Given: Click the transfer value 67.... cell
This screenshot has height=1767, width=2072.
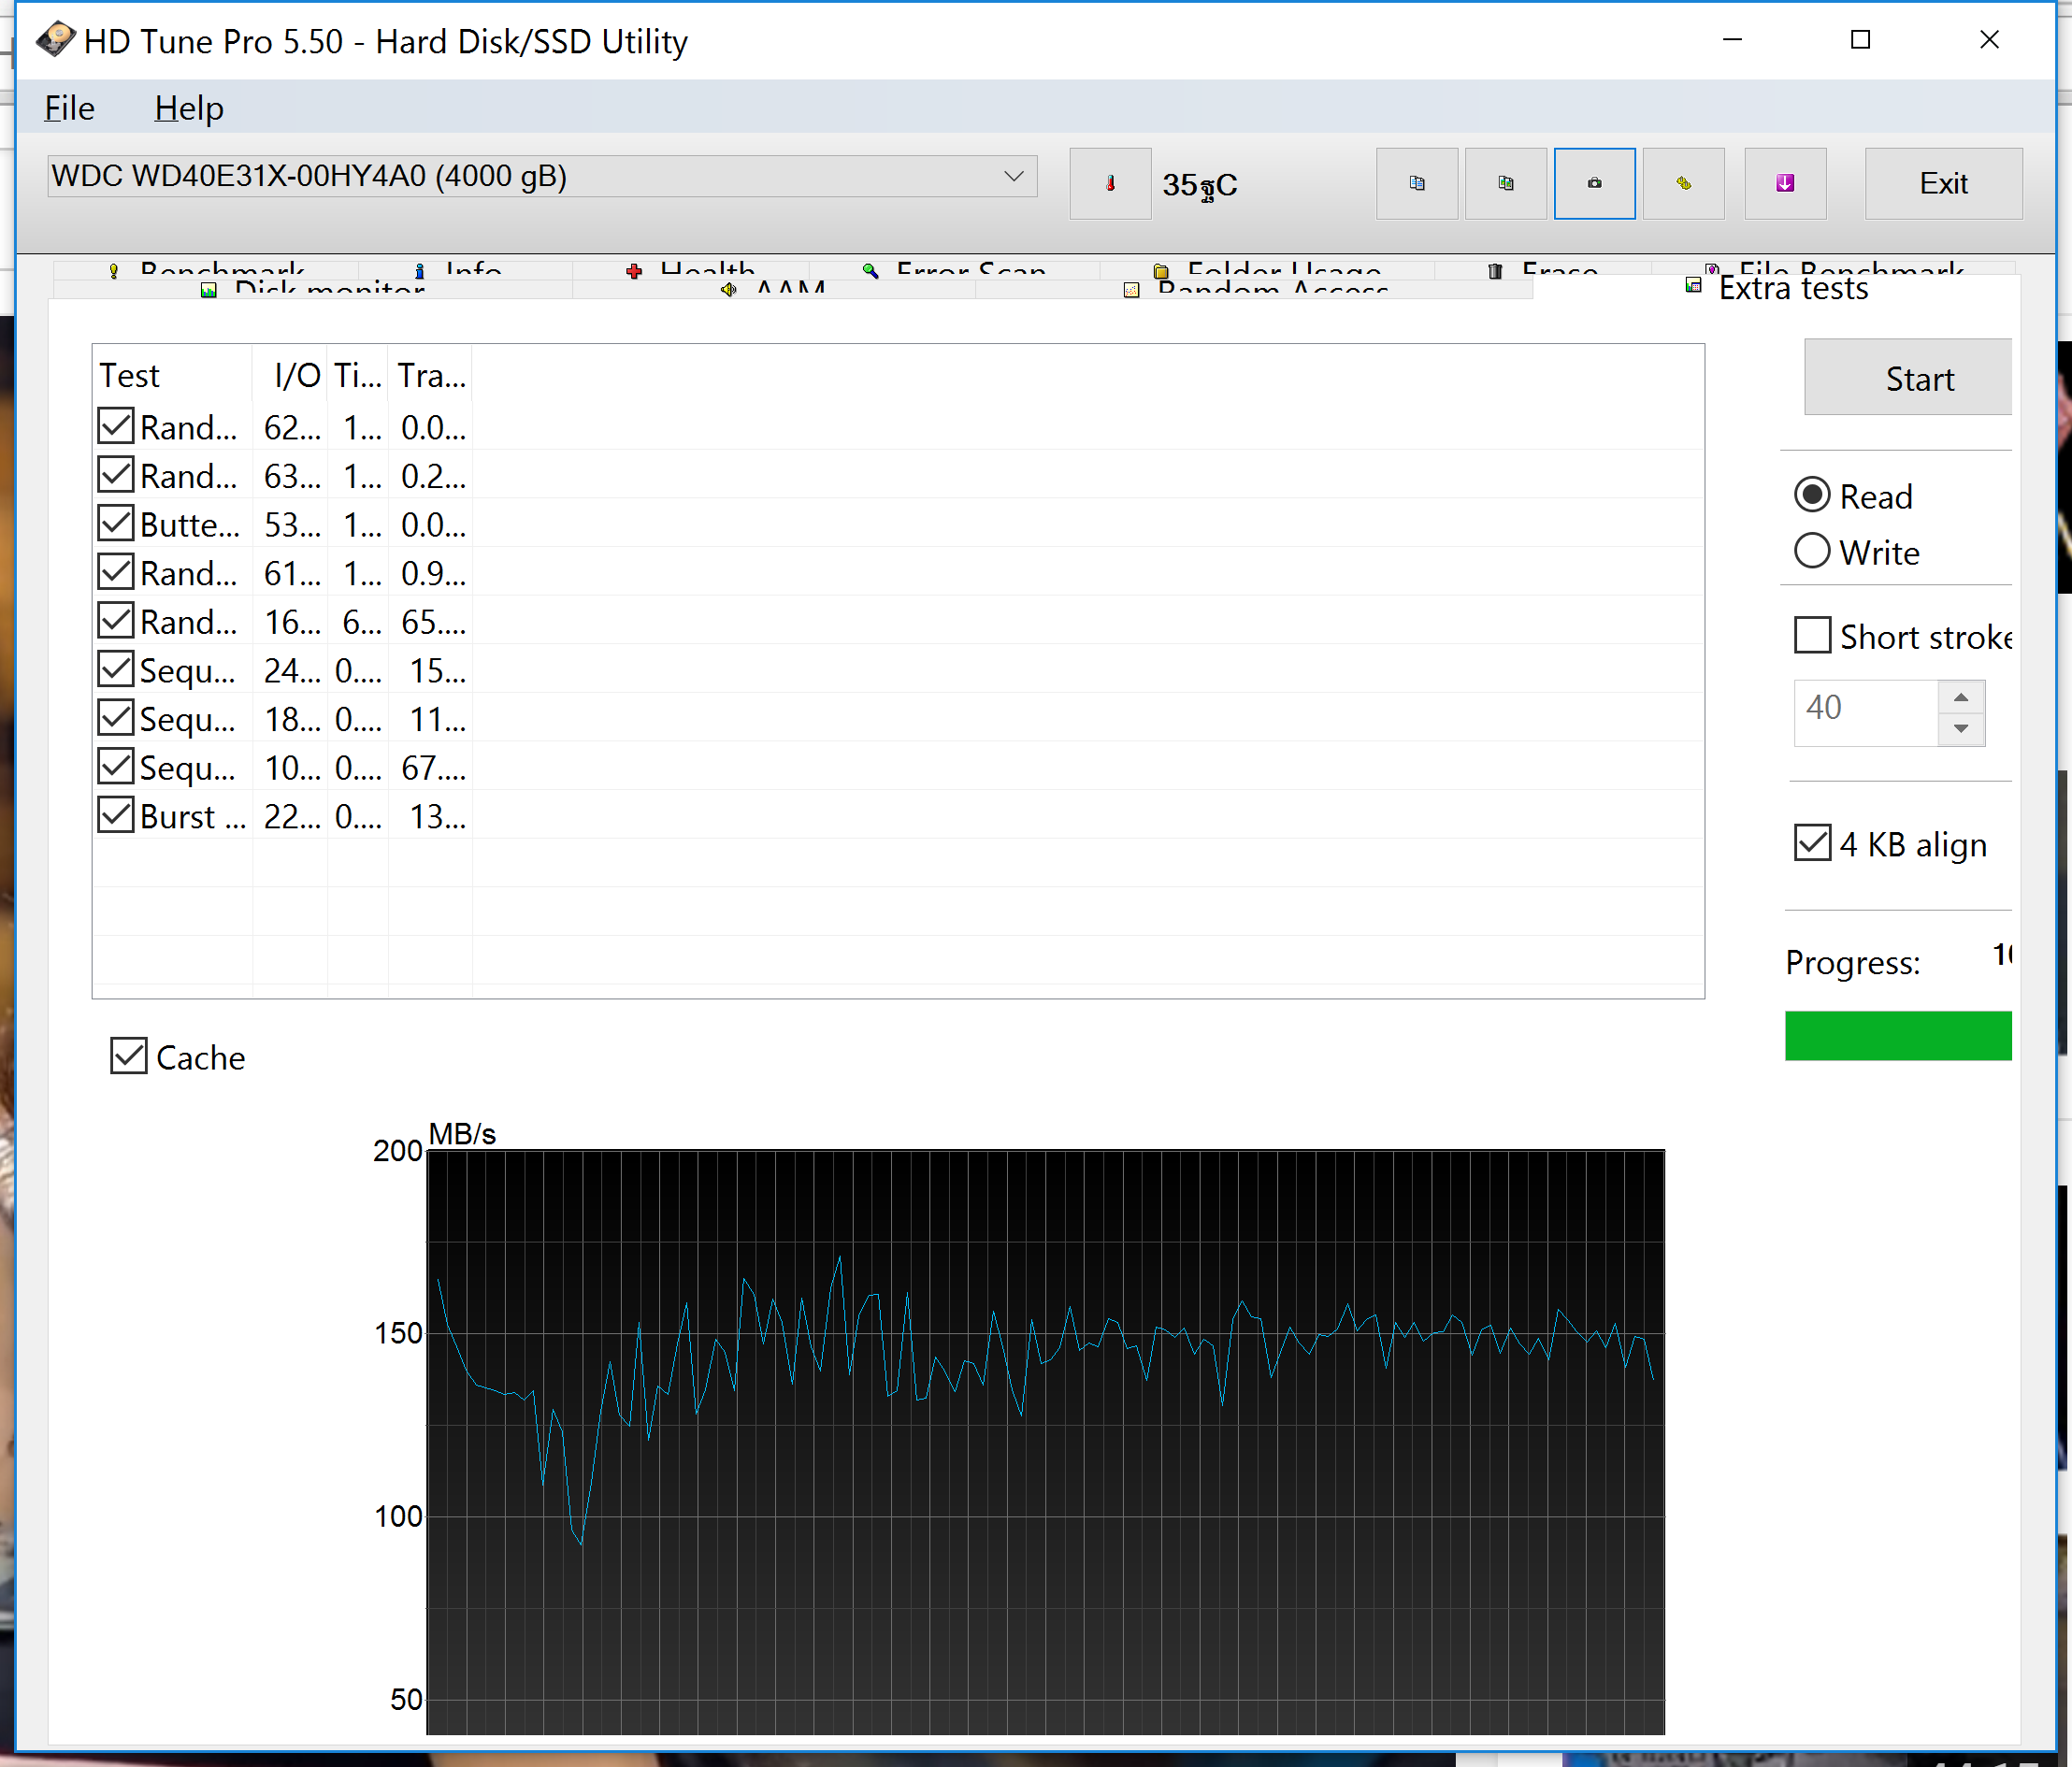Looking at the screenshot, I should coord(433,768).
